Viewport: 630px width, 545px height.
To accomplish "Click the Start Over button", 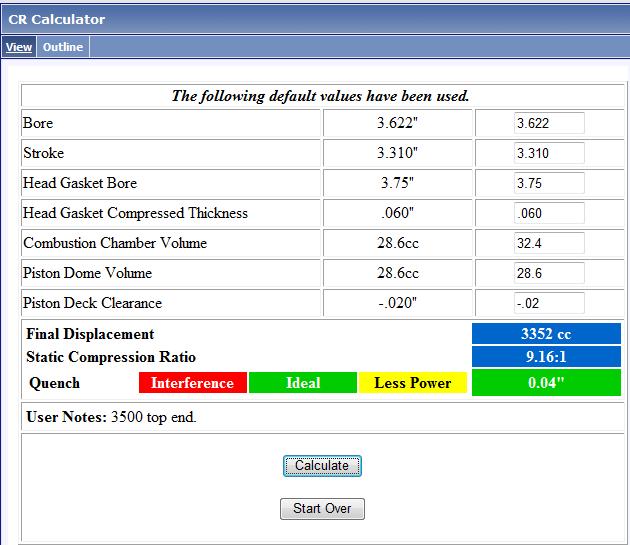I will coord(322,508).
